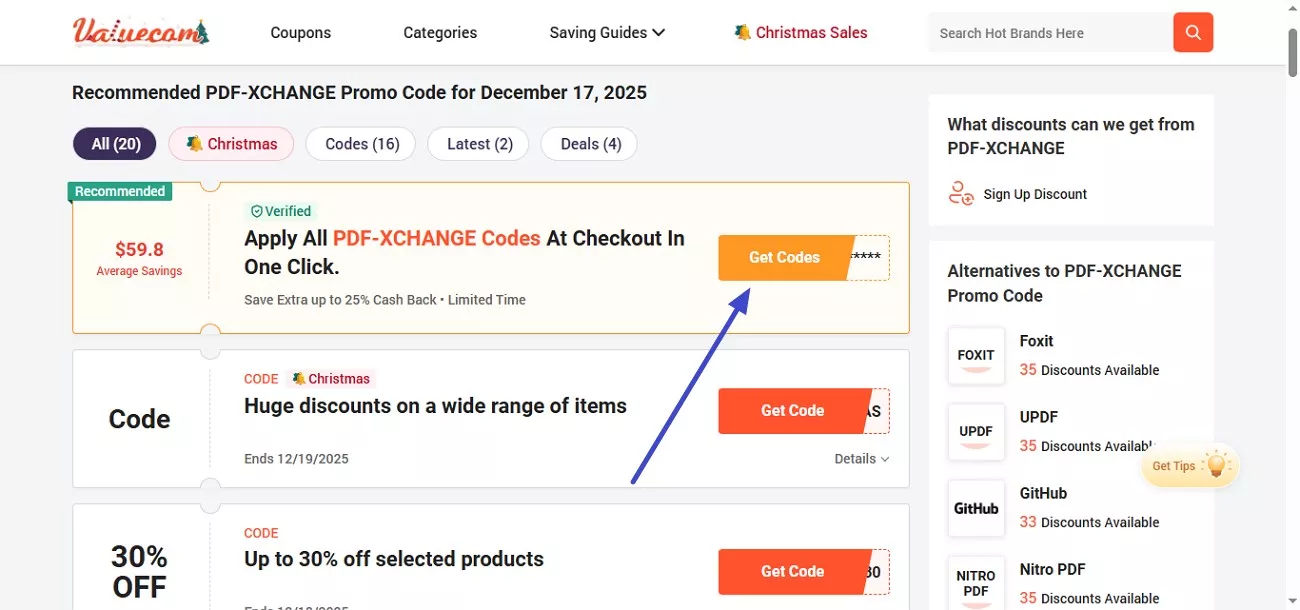Click Get Codes on the verified offer
1300x610 pixels.
click(782, 257)
